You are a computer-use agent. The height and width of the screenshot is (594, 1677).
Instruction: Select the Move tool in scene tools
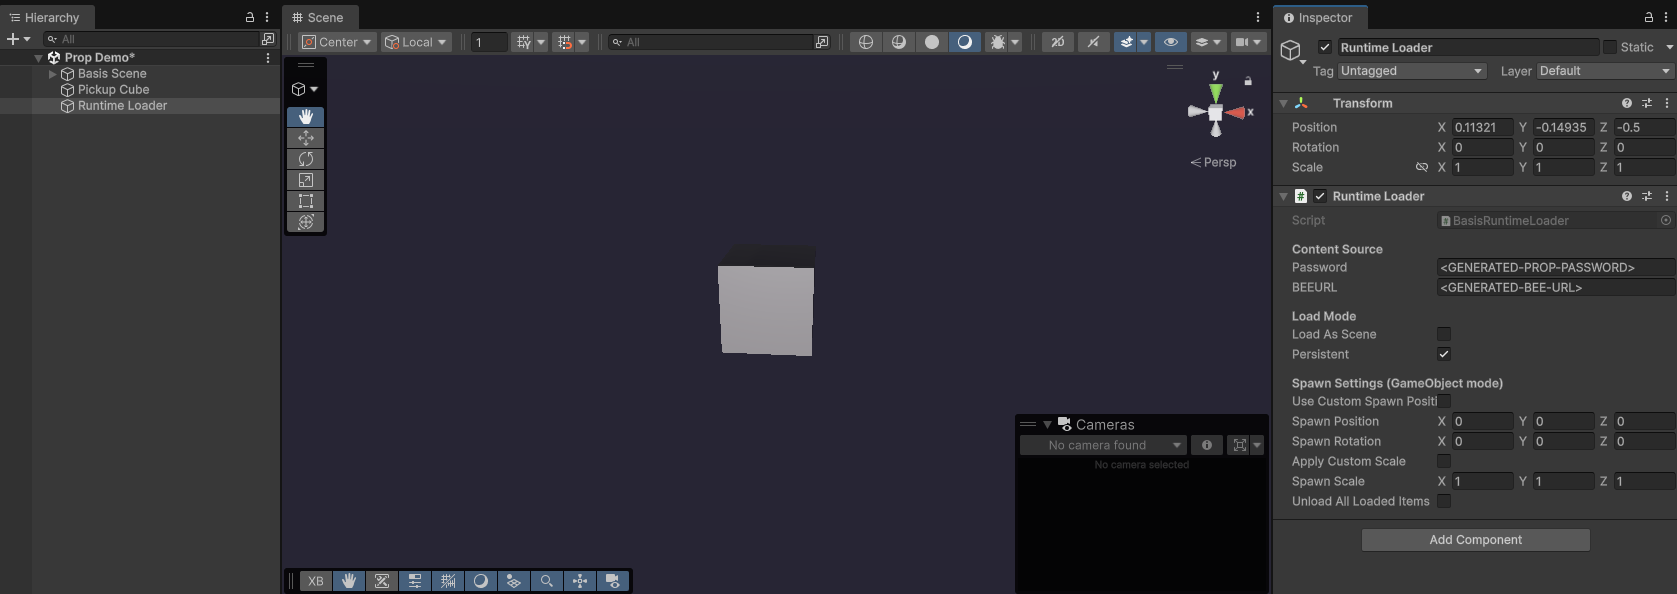click(306, 138)
